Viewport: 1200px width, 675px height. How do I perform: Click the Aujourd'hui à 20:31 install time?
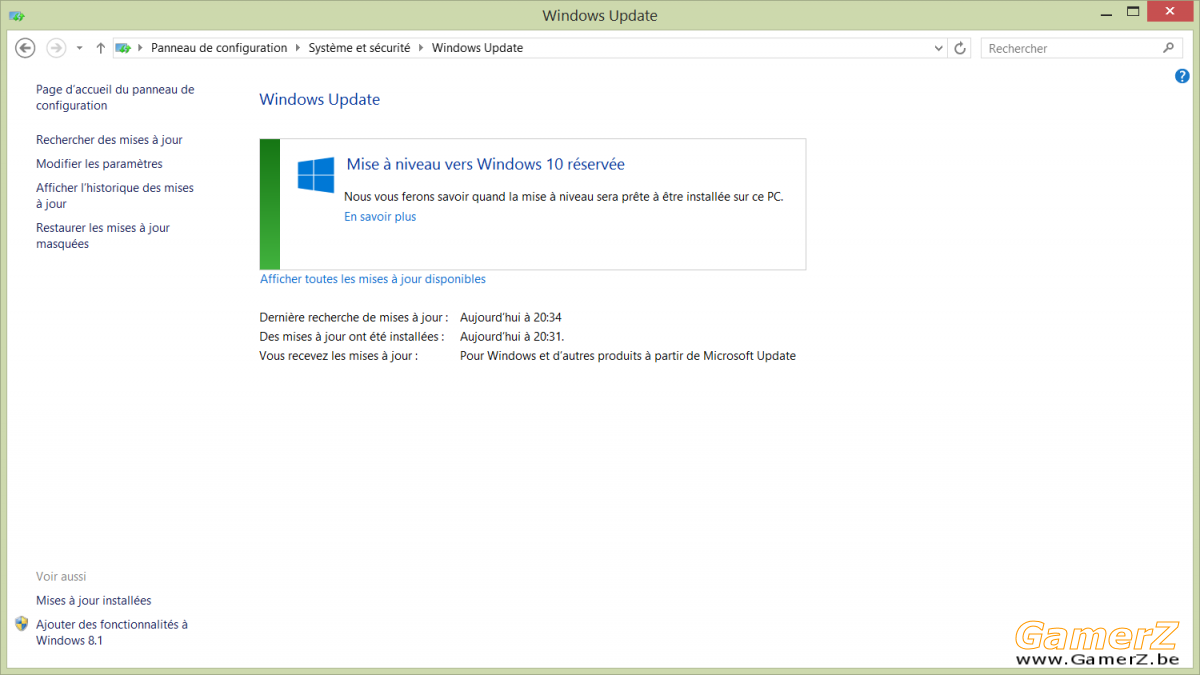pos(512,337)
